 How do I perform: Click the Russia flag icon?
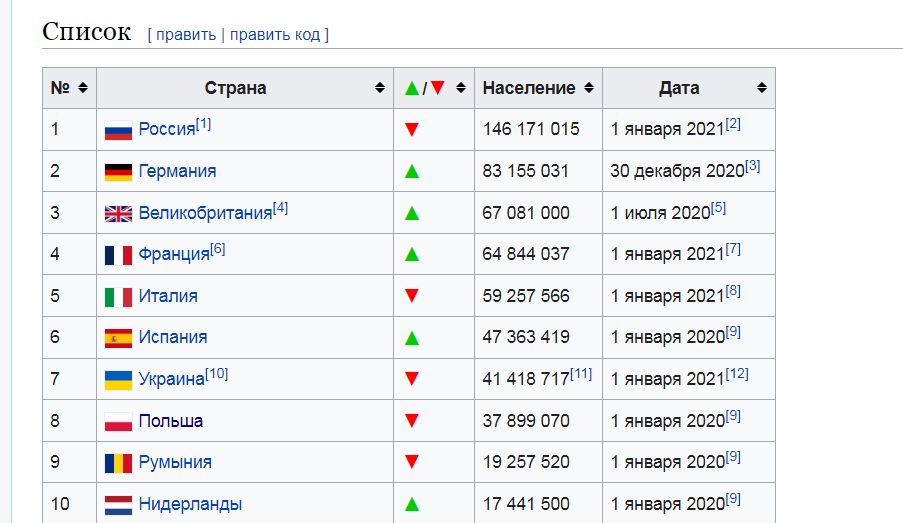click(118, 130)
